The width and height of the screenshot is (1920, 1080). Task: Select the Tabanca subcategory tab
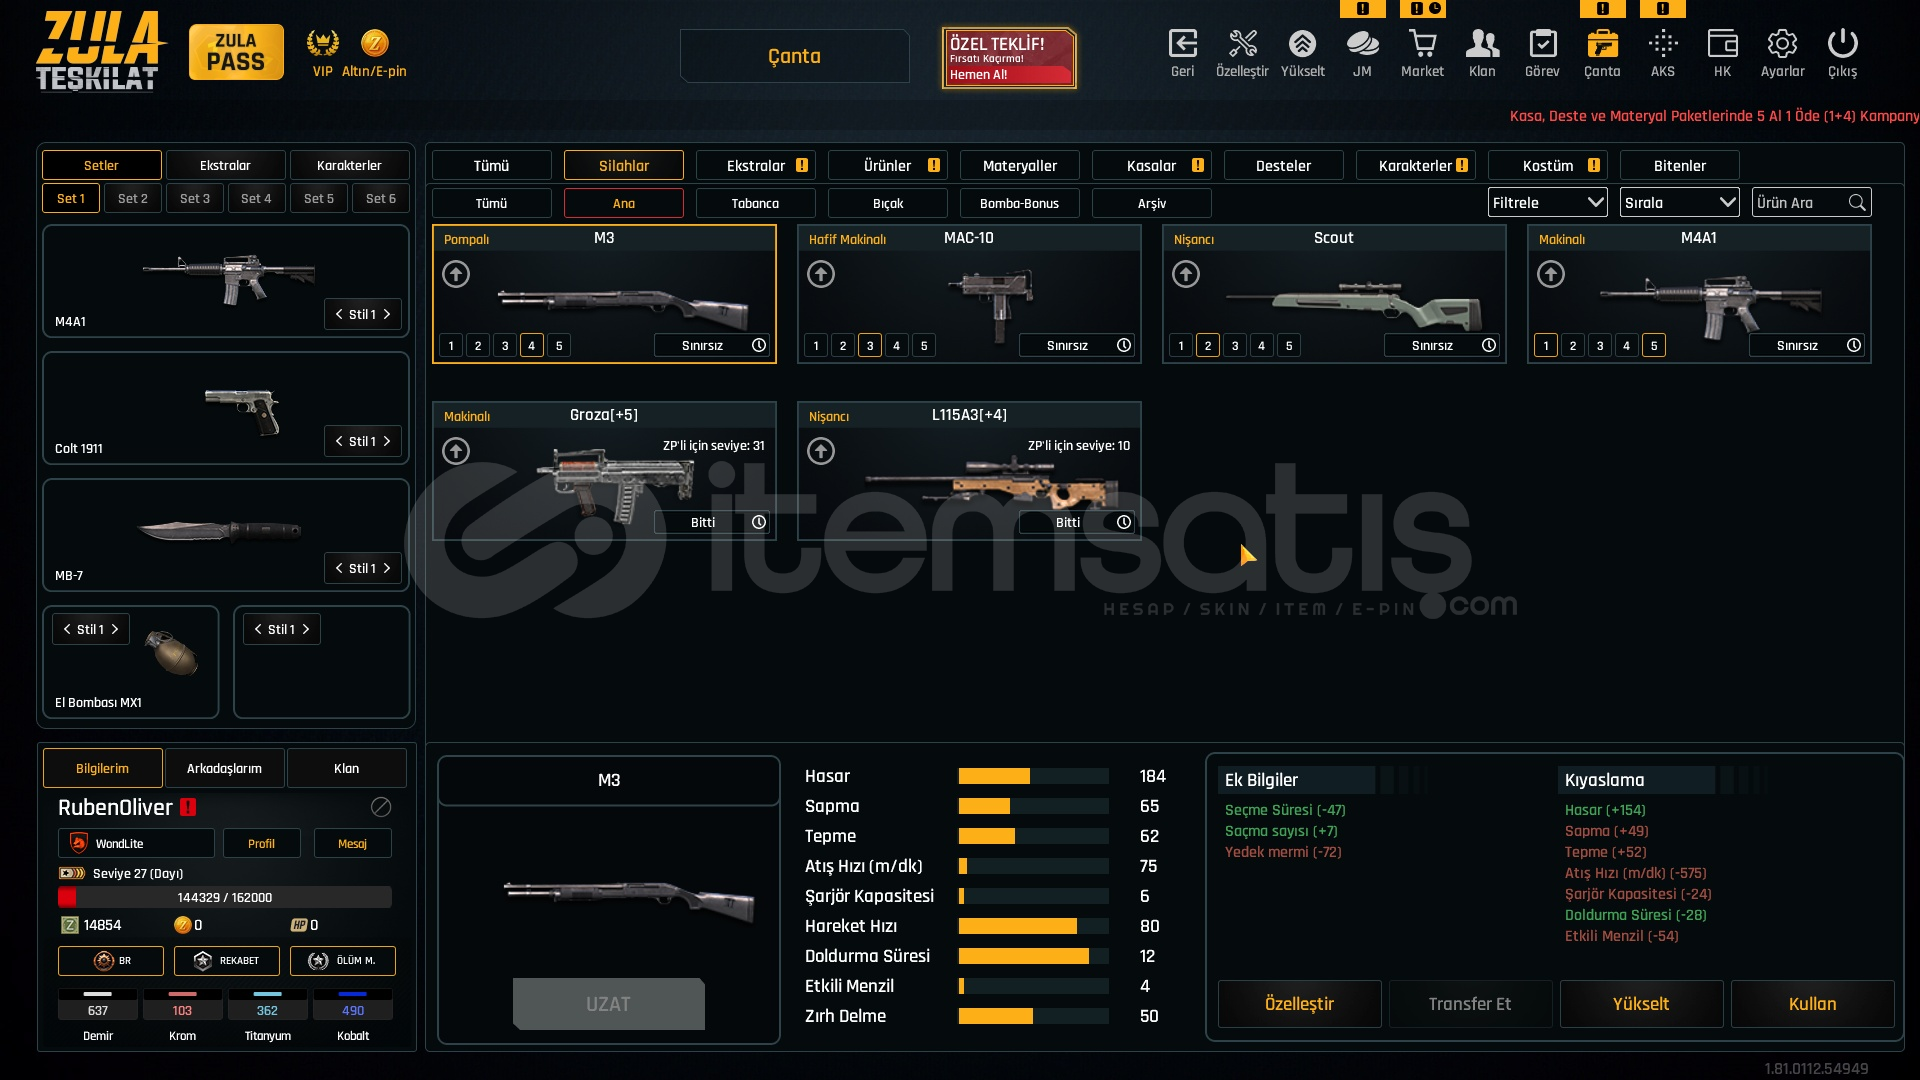[755, 203]
